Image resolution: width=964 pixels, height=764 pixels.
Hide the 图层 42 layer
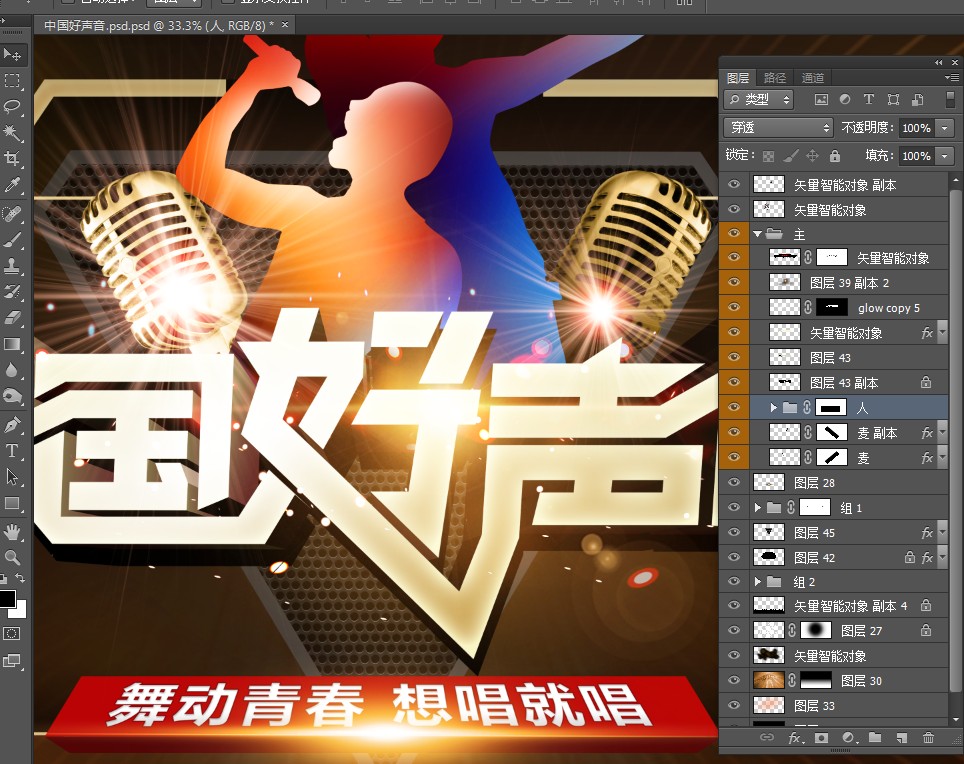[734, 557]
